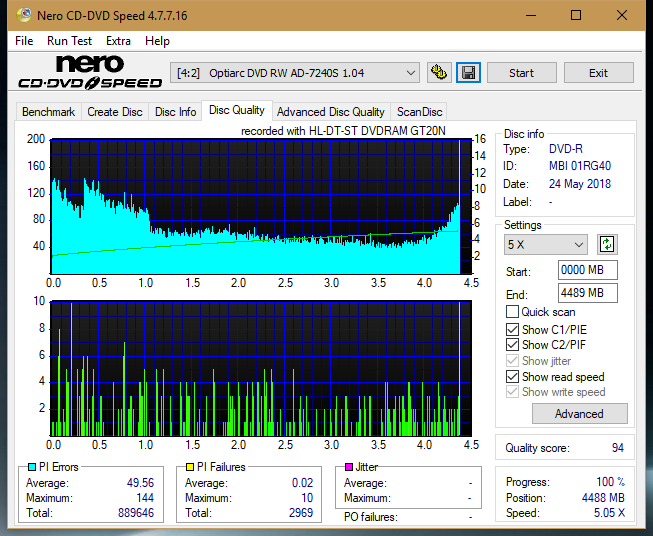
Task: Open the drive selection dropdown
Action: pyautogui.click(x=294, y=73)
